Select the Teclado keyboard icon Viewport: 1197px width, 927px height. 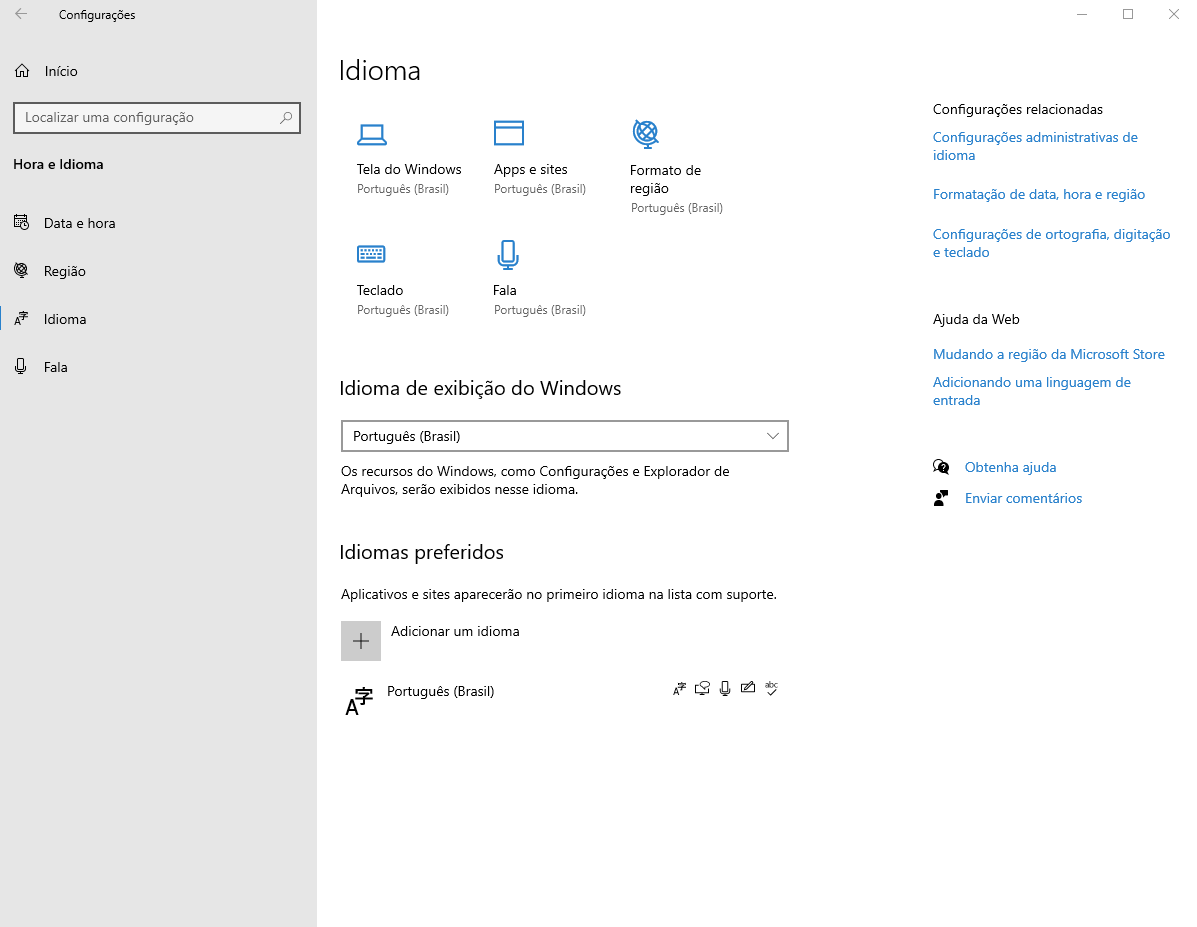tap(371, 254)
